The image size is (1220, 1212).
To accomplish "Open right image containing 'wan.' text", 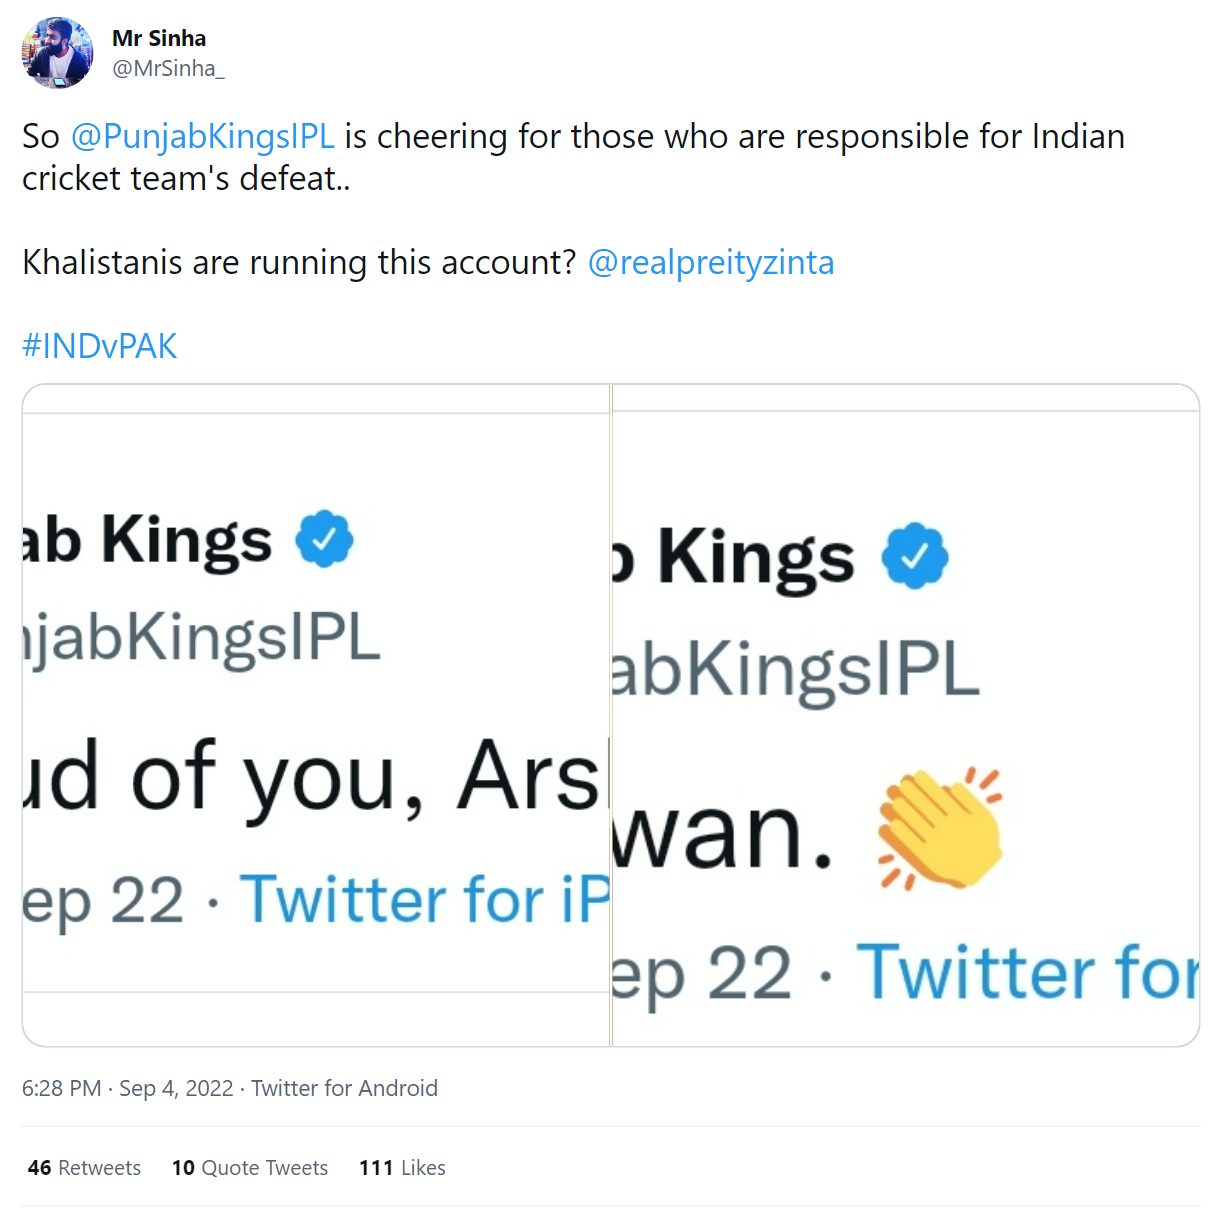I will [x=905, y=715].
